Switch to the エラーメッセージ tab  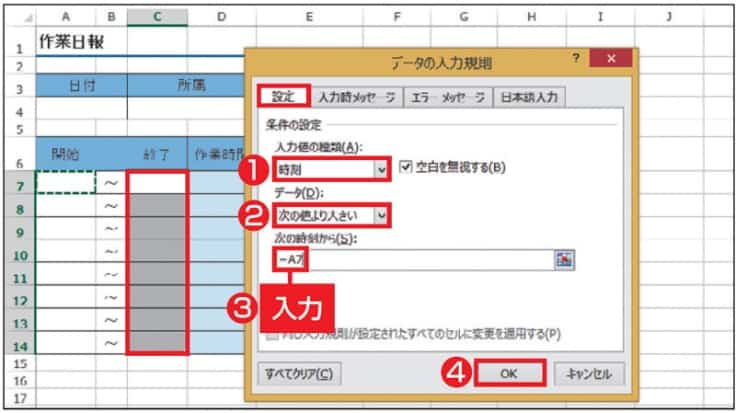click(451, 97)
